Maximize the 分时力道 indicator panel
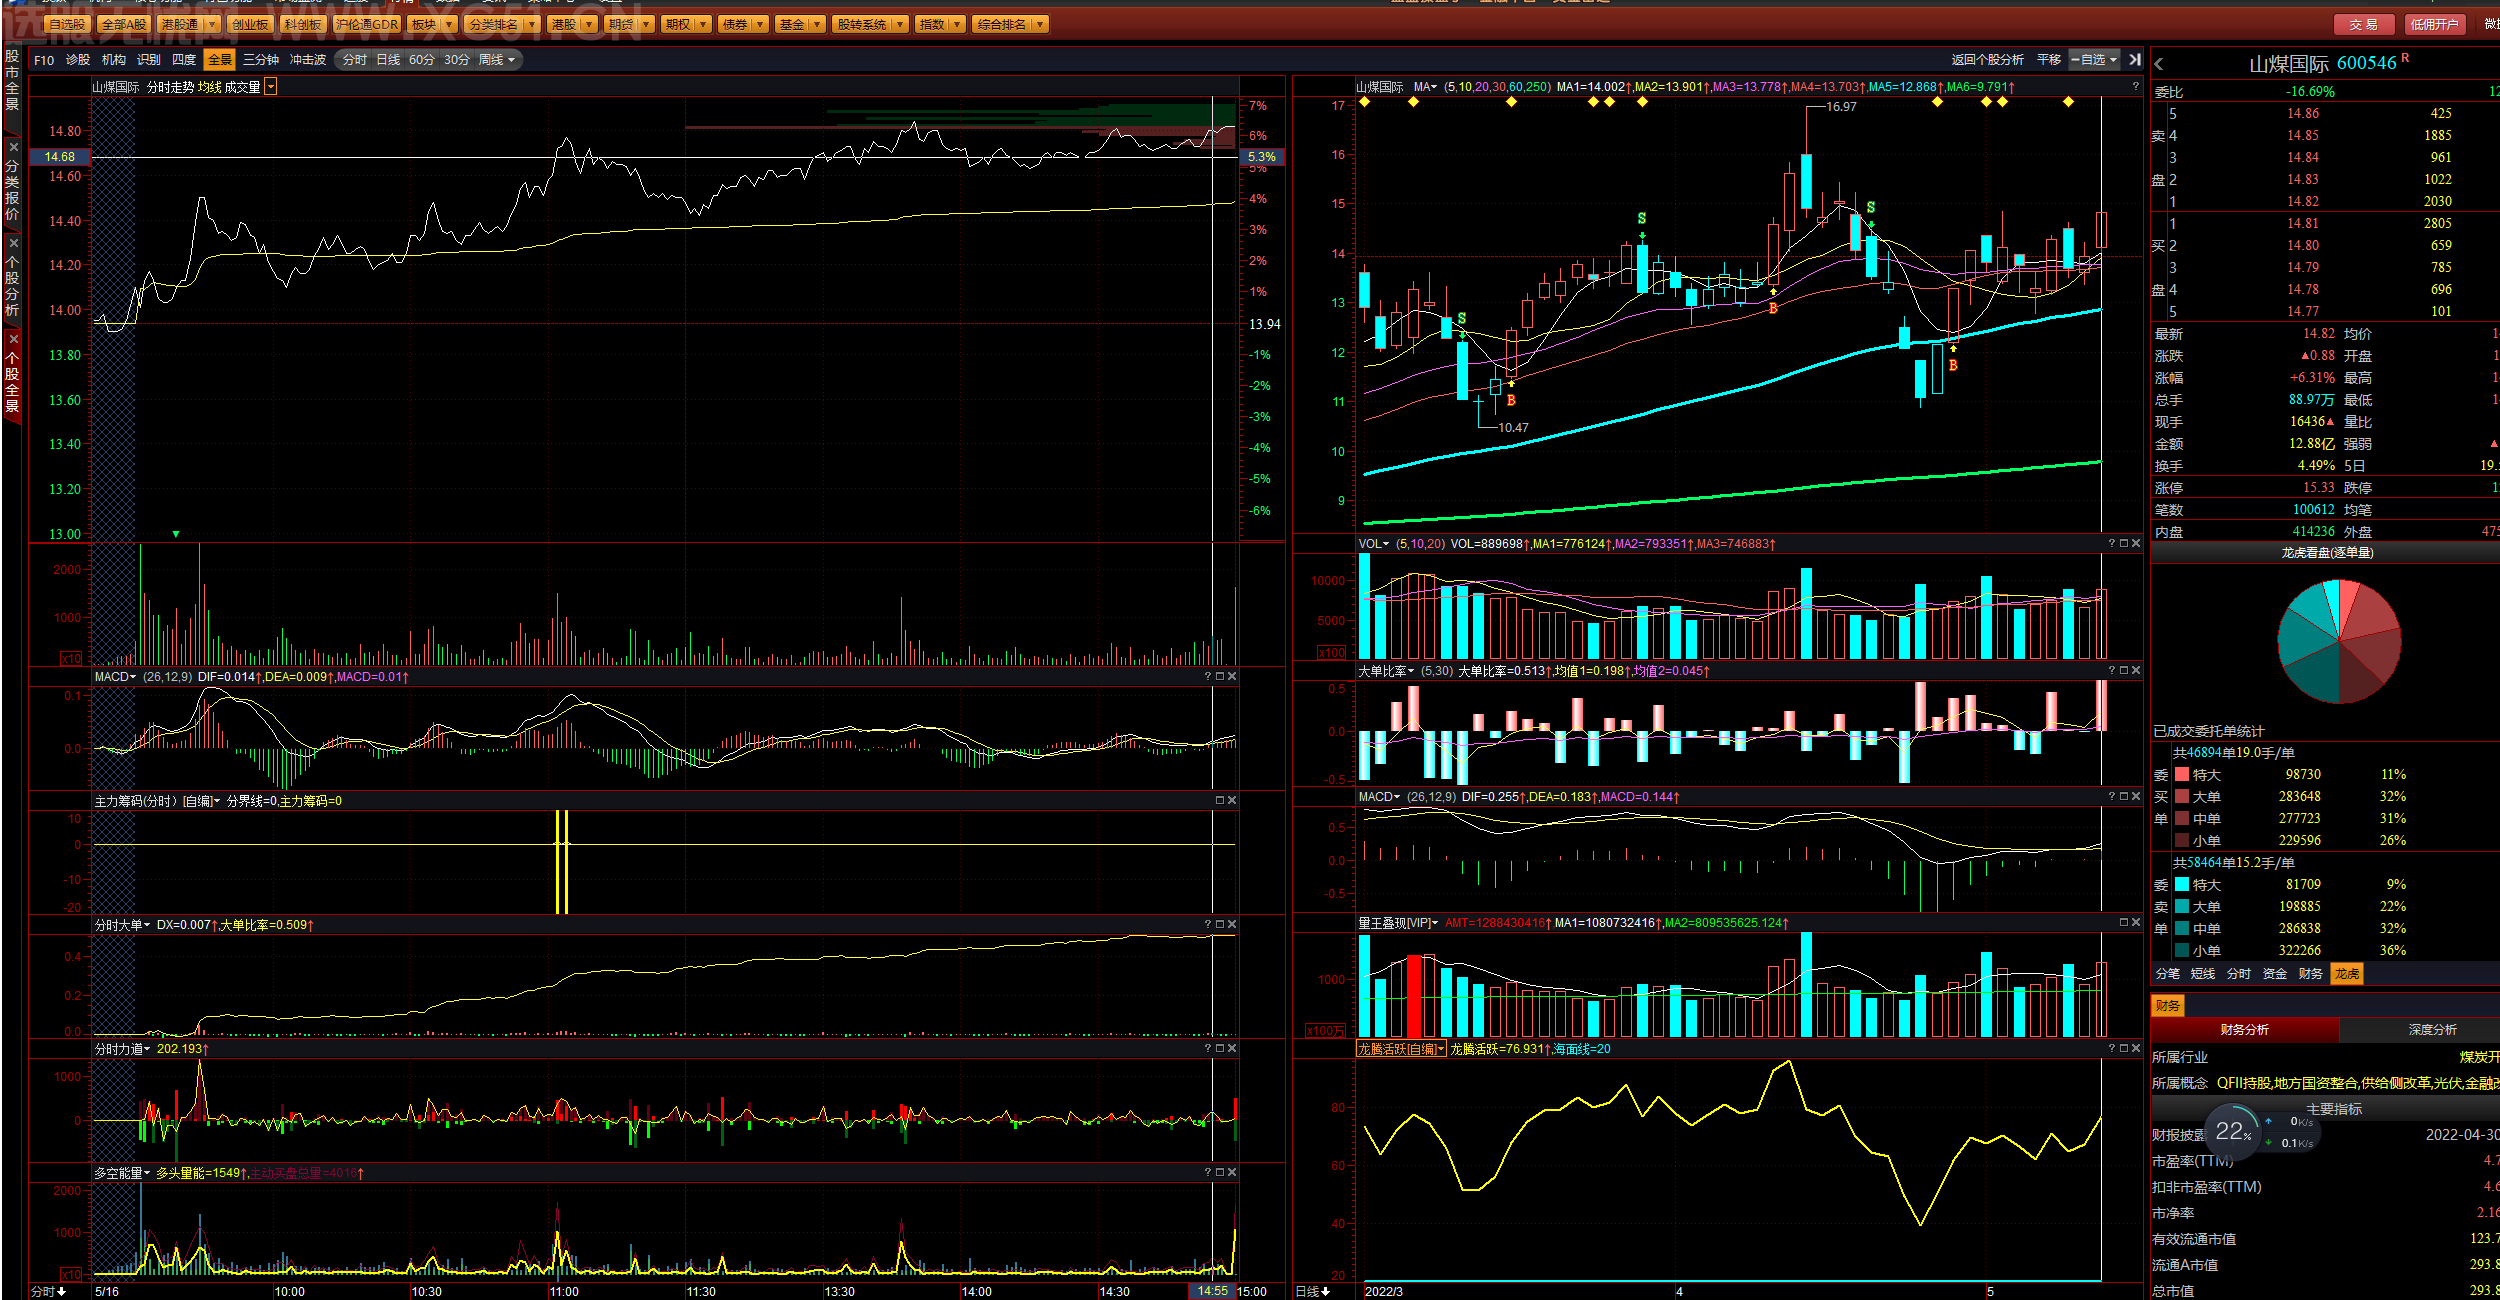 point(1220,1049)
